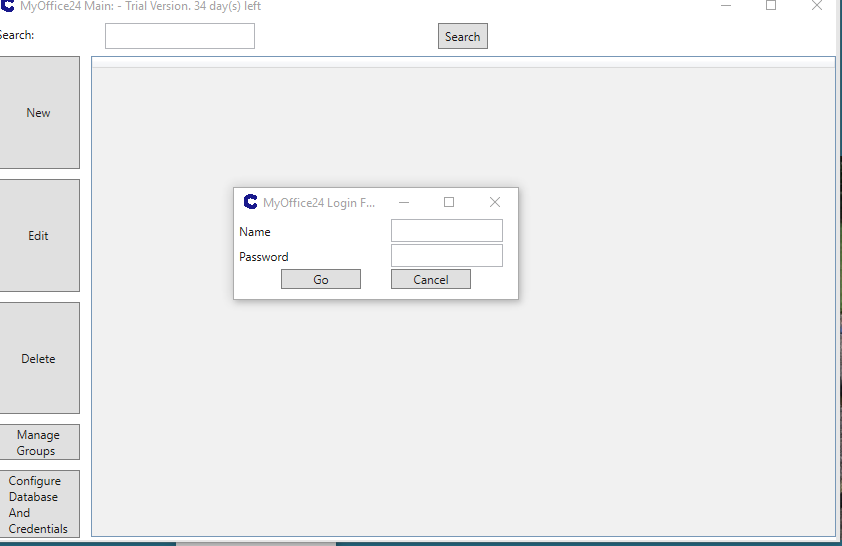
Task: Click the MyOffice24 Main trial version title
Action: pos(140,6)
